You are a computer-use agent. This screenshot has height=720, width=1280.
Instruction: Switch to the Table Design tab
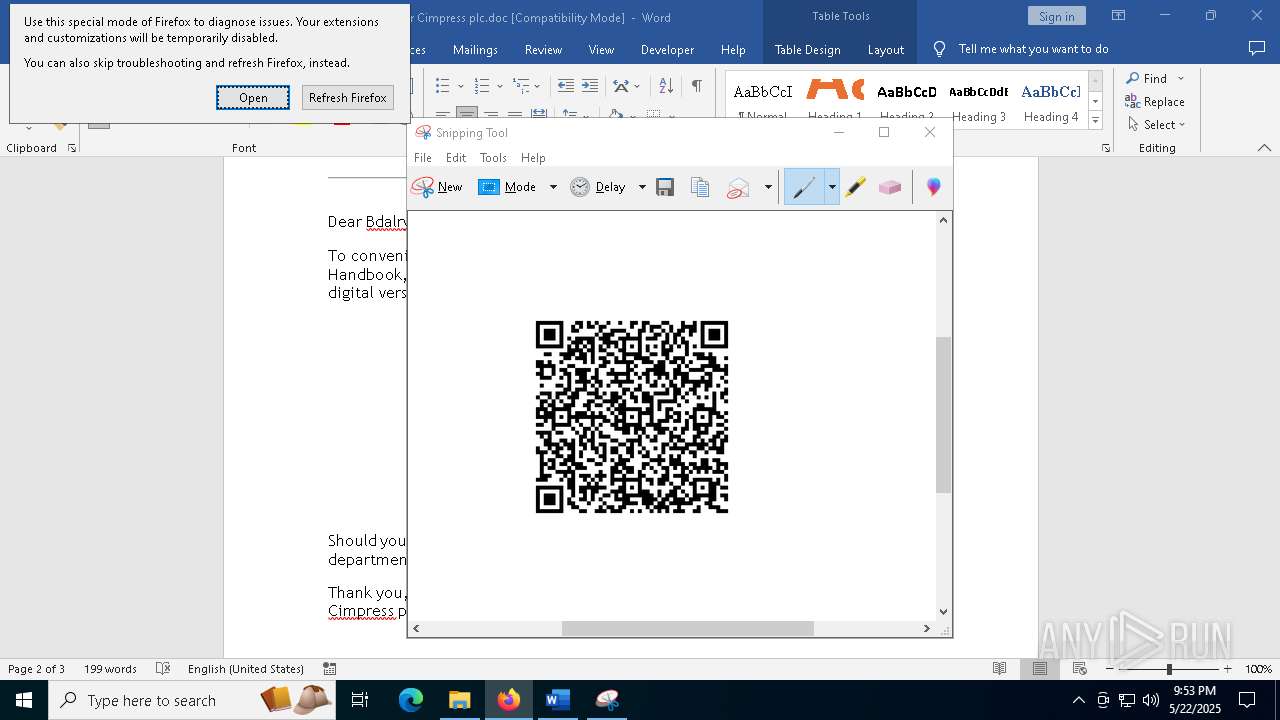[807, 49]
